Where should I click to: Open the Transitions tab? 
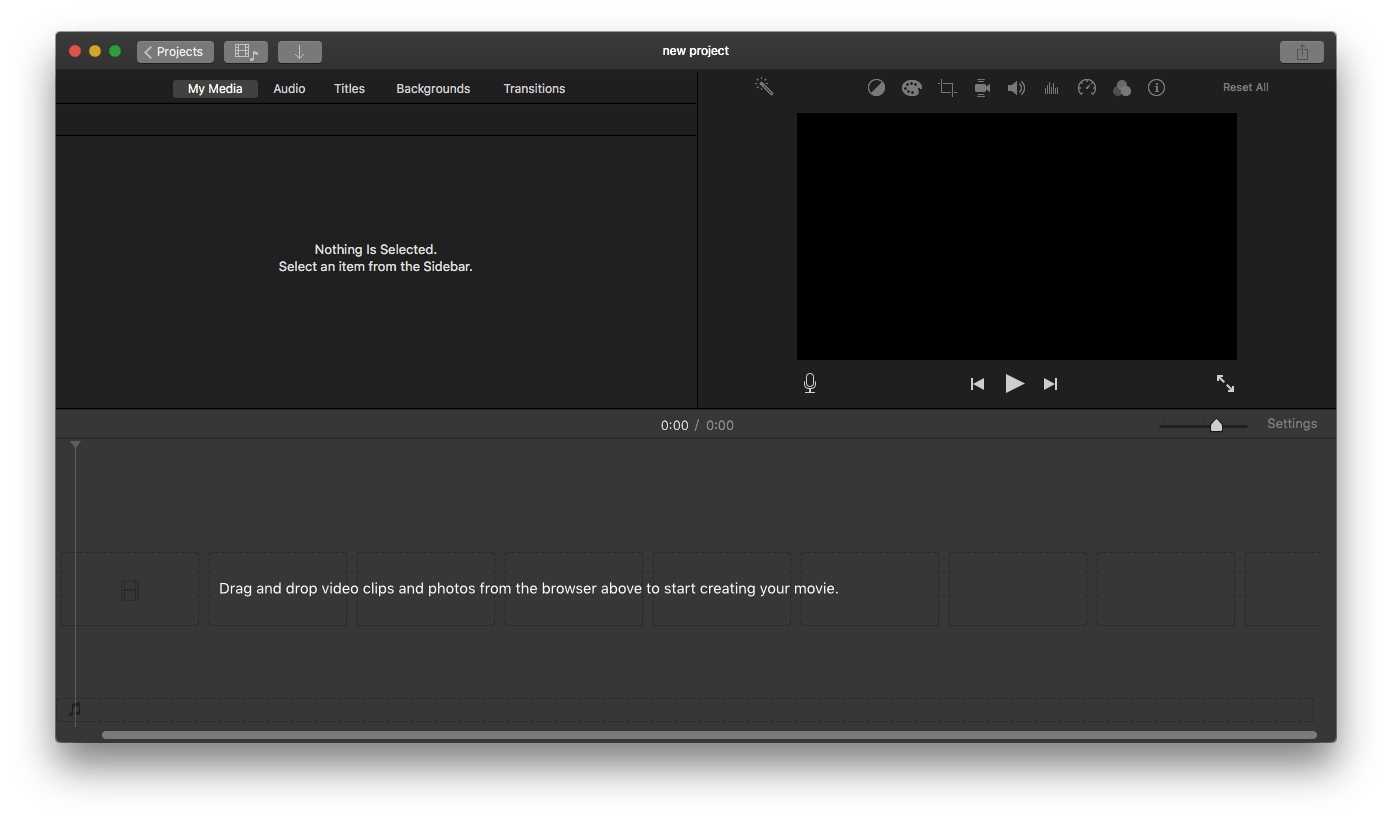coord(534,89)
